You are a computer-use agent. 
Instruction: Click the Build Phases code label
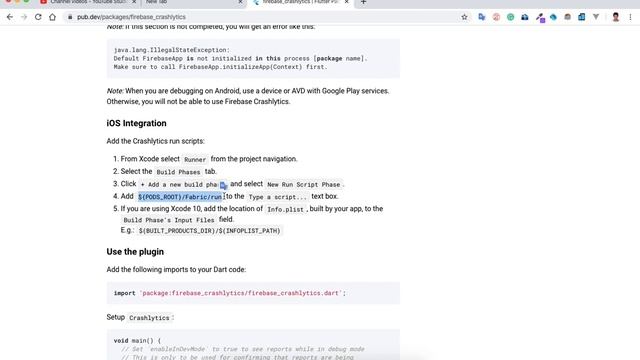click(178, 172)
